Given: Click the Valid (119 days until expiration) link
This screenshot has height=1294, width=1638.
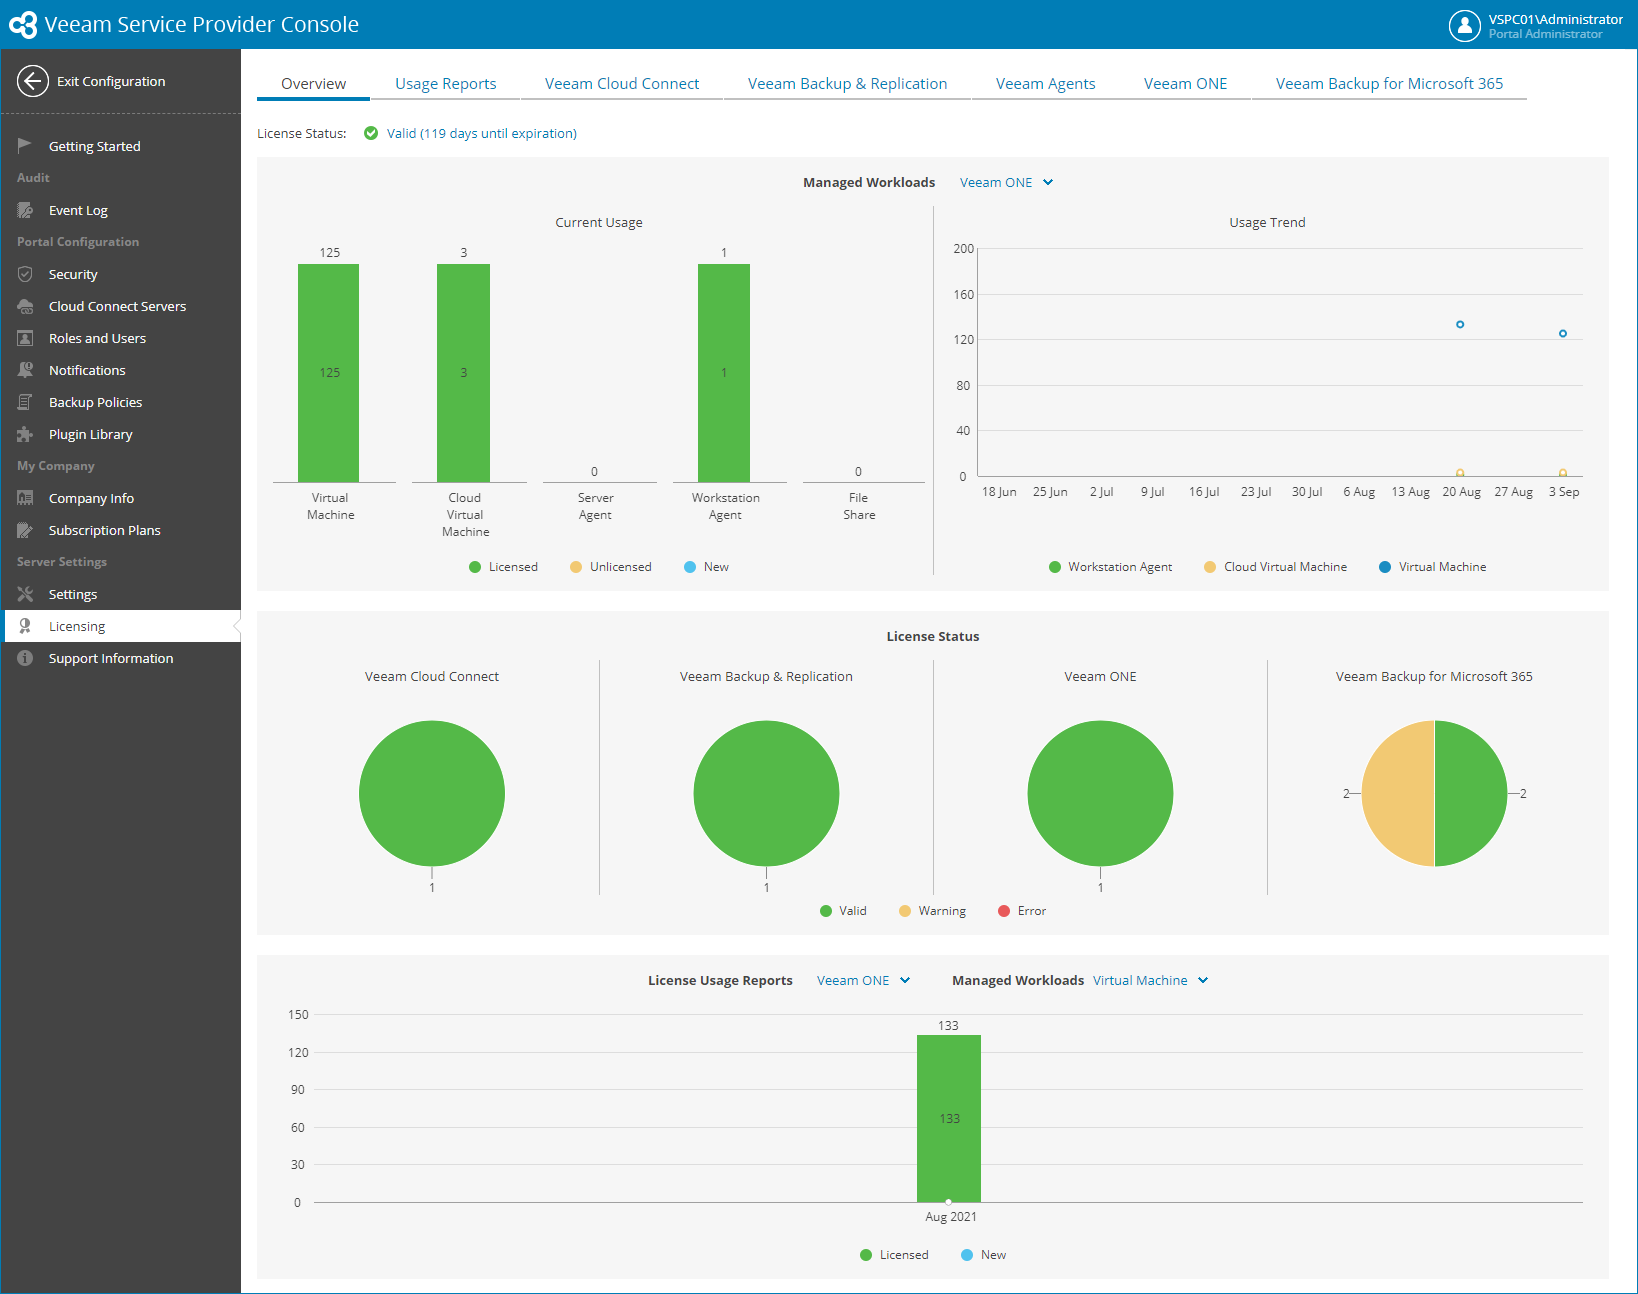Looking at the screenshot, I should [x=482, y=133].
